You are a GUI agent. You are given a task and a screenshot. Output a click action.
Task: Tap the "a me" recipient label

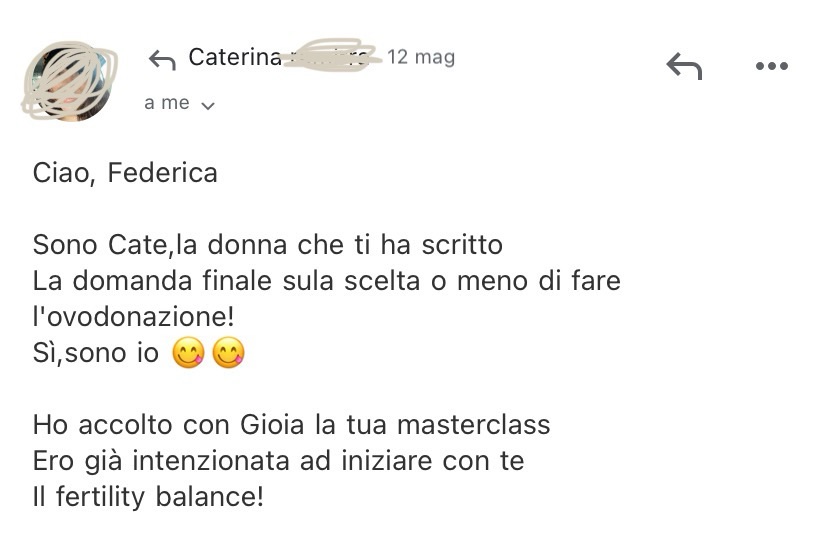tap(166, 103)
